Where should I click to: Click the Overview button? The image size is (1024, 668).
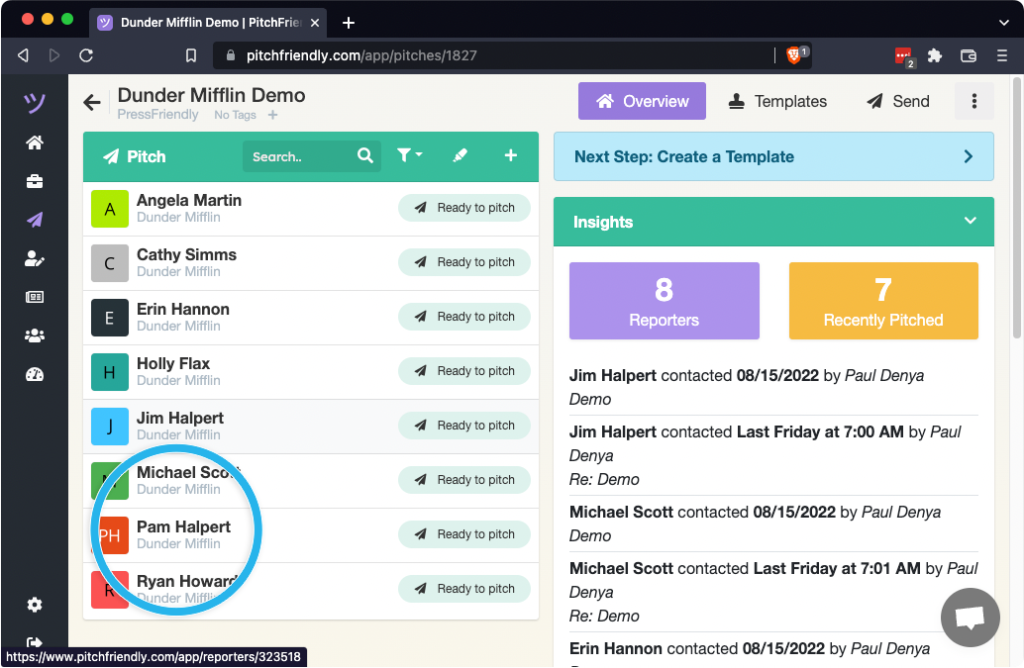click(642, 101)
